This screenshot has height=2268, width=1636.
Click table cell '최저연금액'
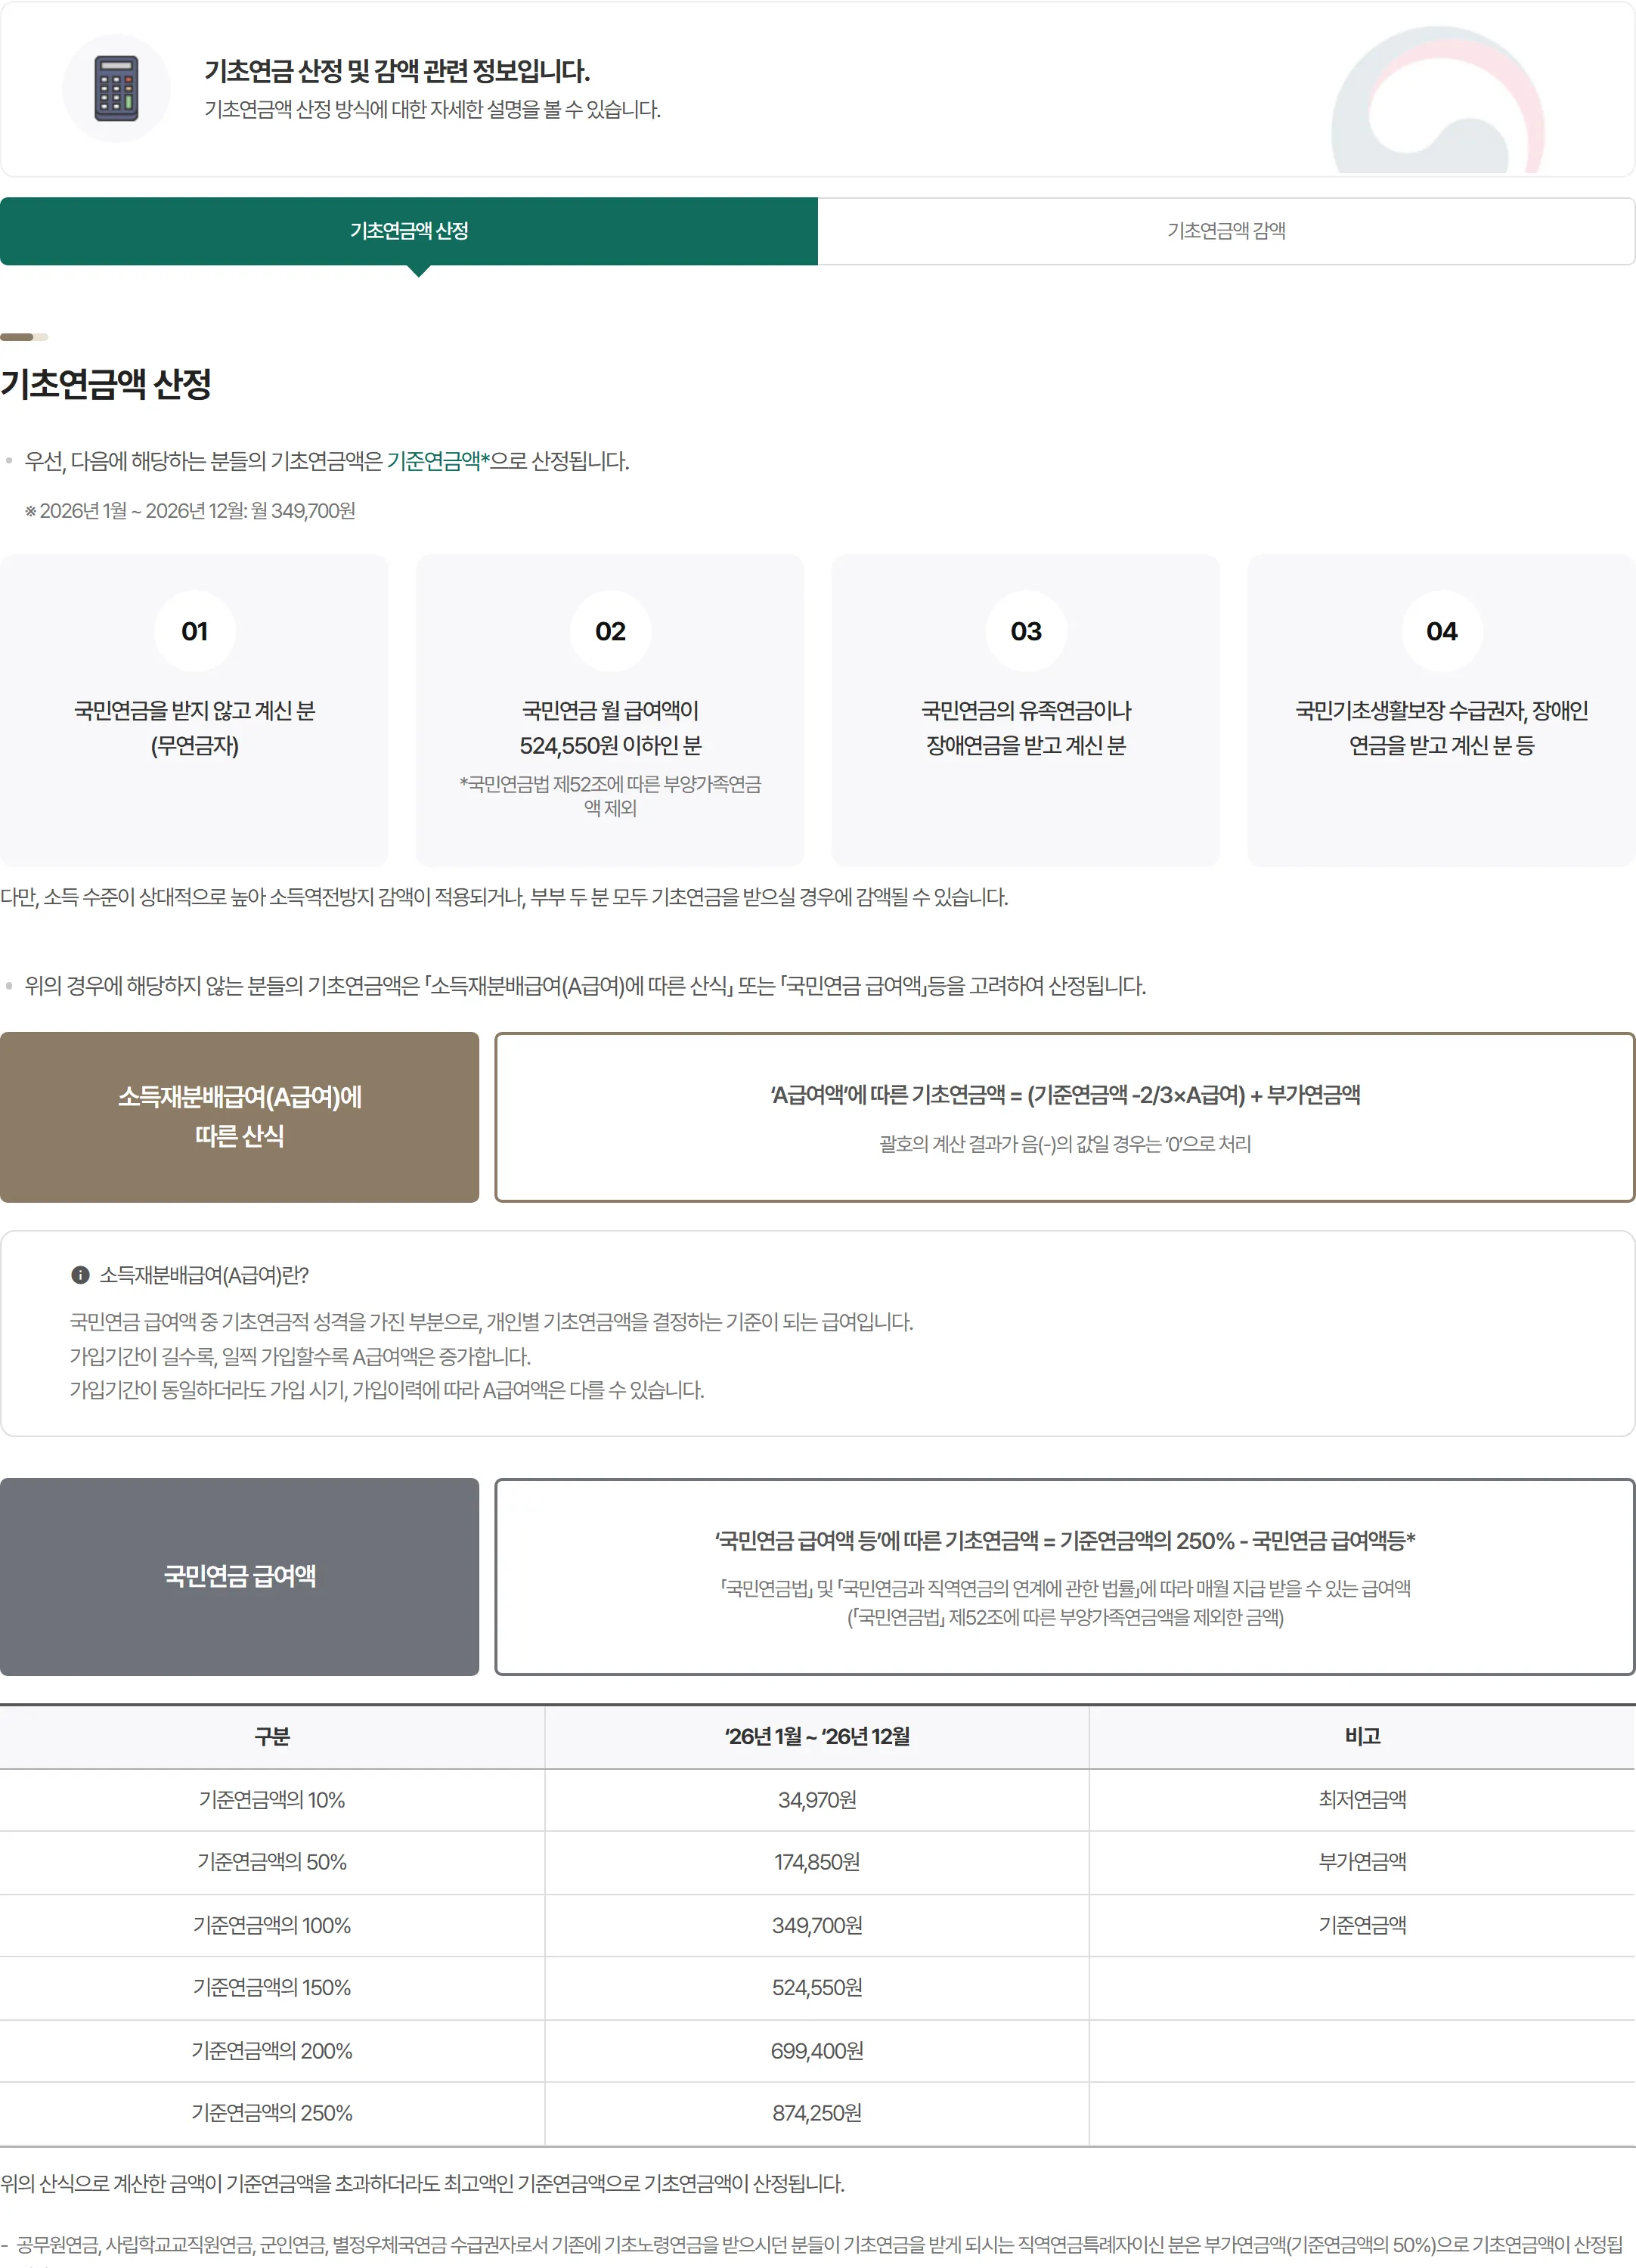pyautogui.click(x=1362, y=1800)
